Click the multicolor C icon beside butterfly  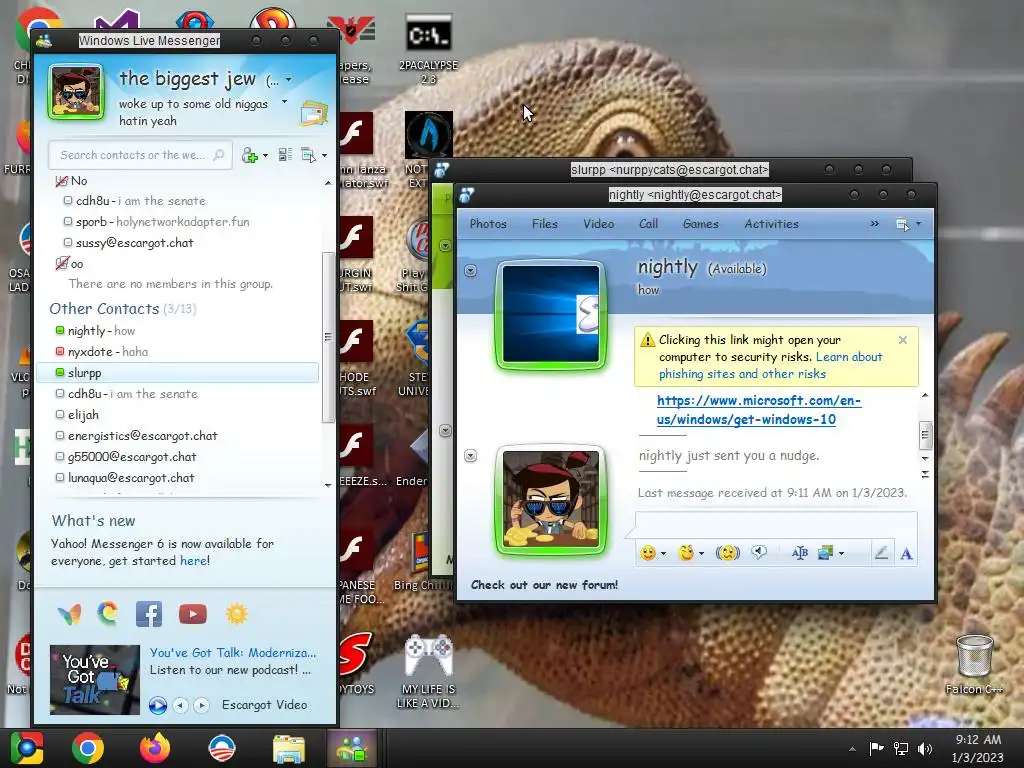point(108,614)
